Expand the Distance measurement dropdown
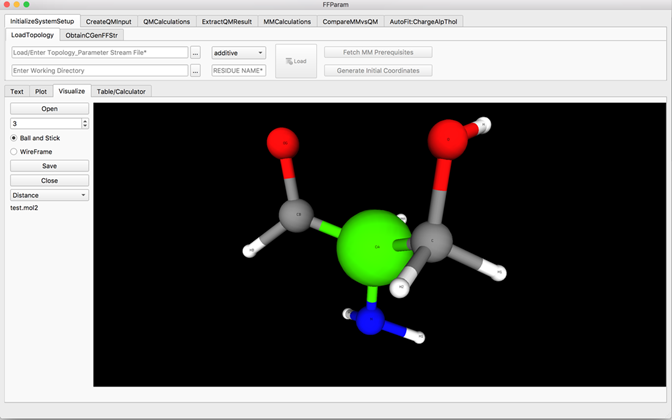This screenshot has height=420, width=672. pyautogui.click(x=49, y=195)
